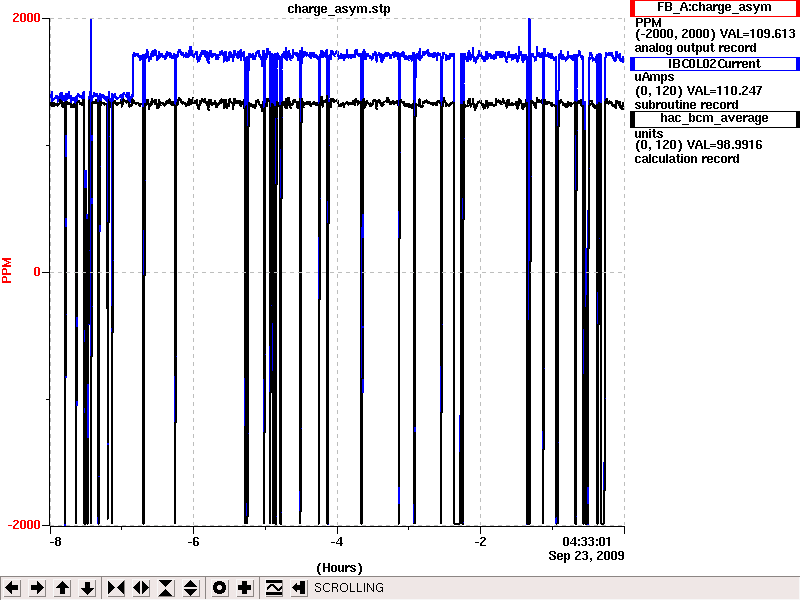Click the -8 hours axis tick label

(x=56, y=542)
